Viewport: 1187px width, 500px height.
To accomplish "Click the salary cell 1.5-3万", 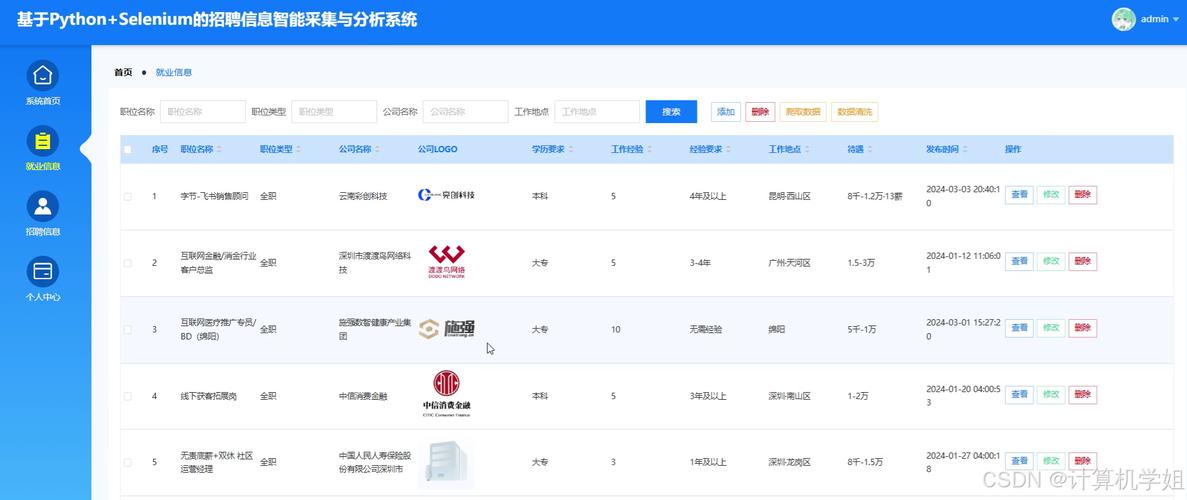I will [x=861, y=263].
